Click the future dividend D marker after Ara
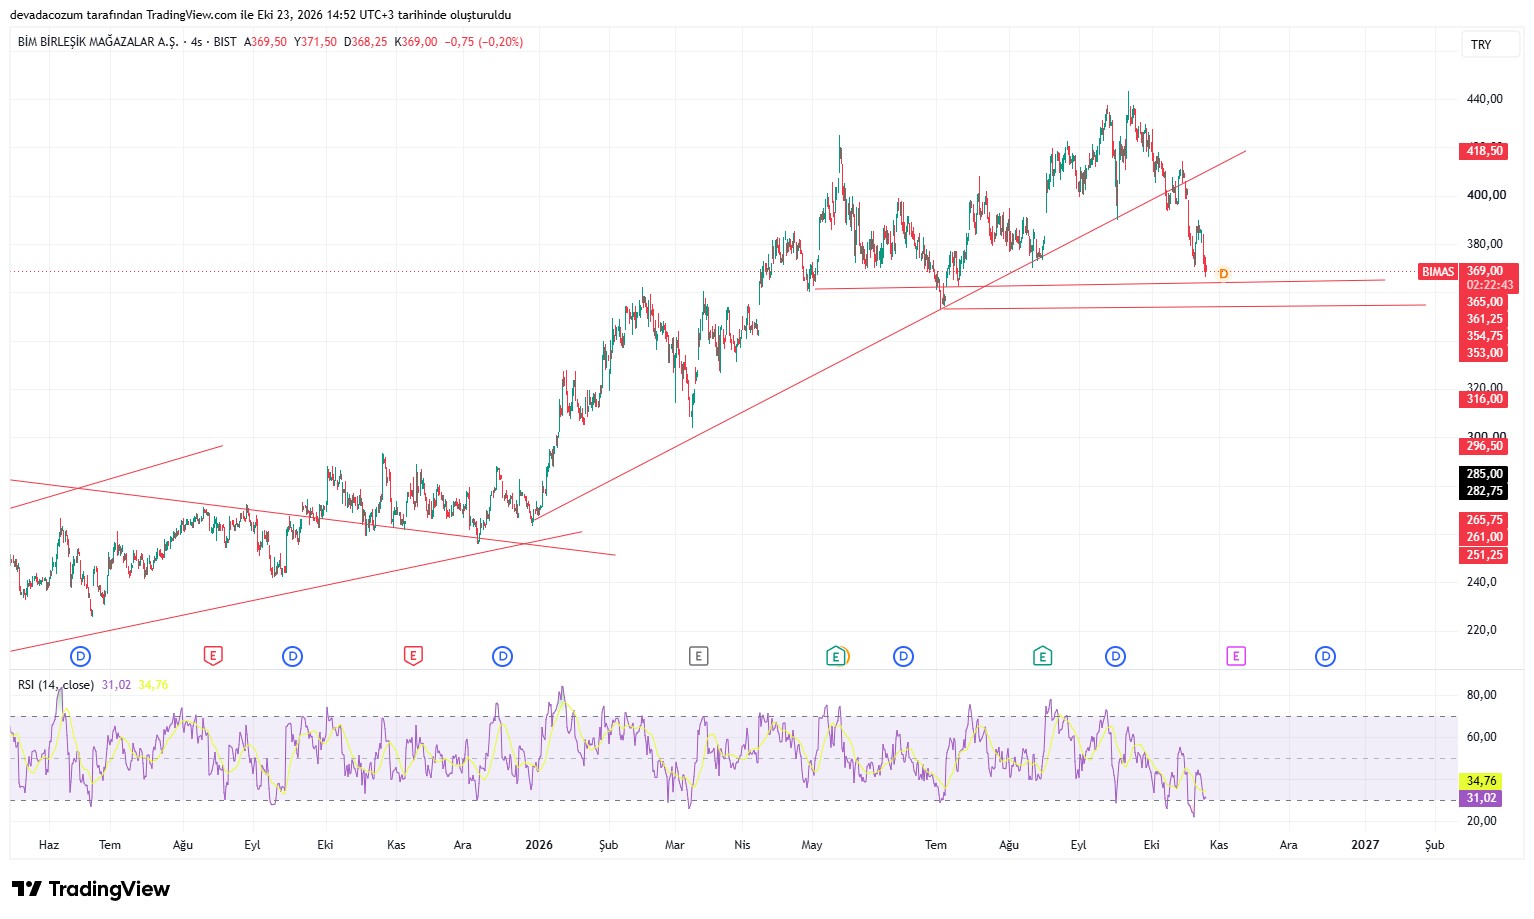The image size is (1534, 919). point(1325,657)
